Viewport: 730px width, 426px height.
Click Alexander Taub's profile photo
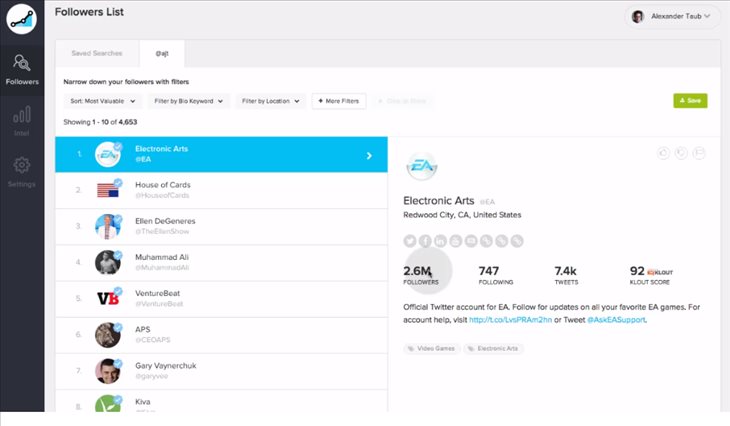point(637,16)
